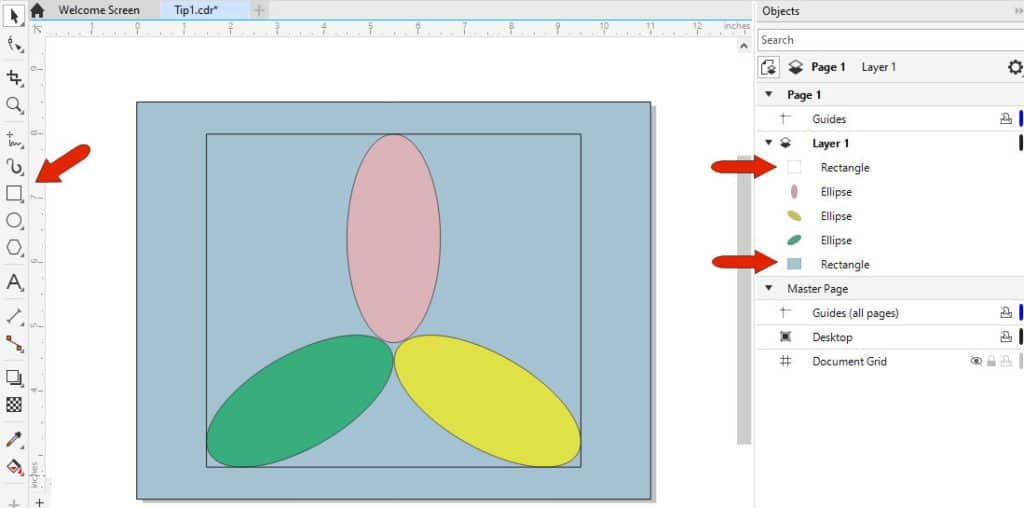The width and height of the screenshot is (1024, 508).
Task: Select the Text tool
Action: pyautogui.click(x=14, y=283)
